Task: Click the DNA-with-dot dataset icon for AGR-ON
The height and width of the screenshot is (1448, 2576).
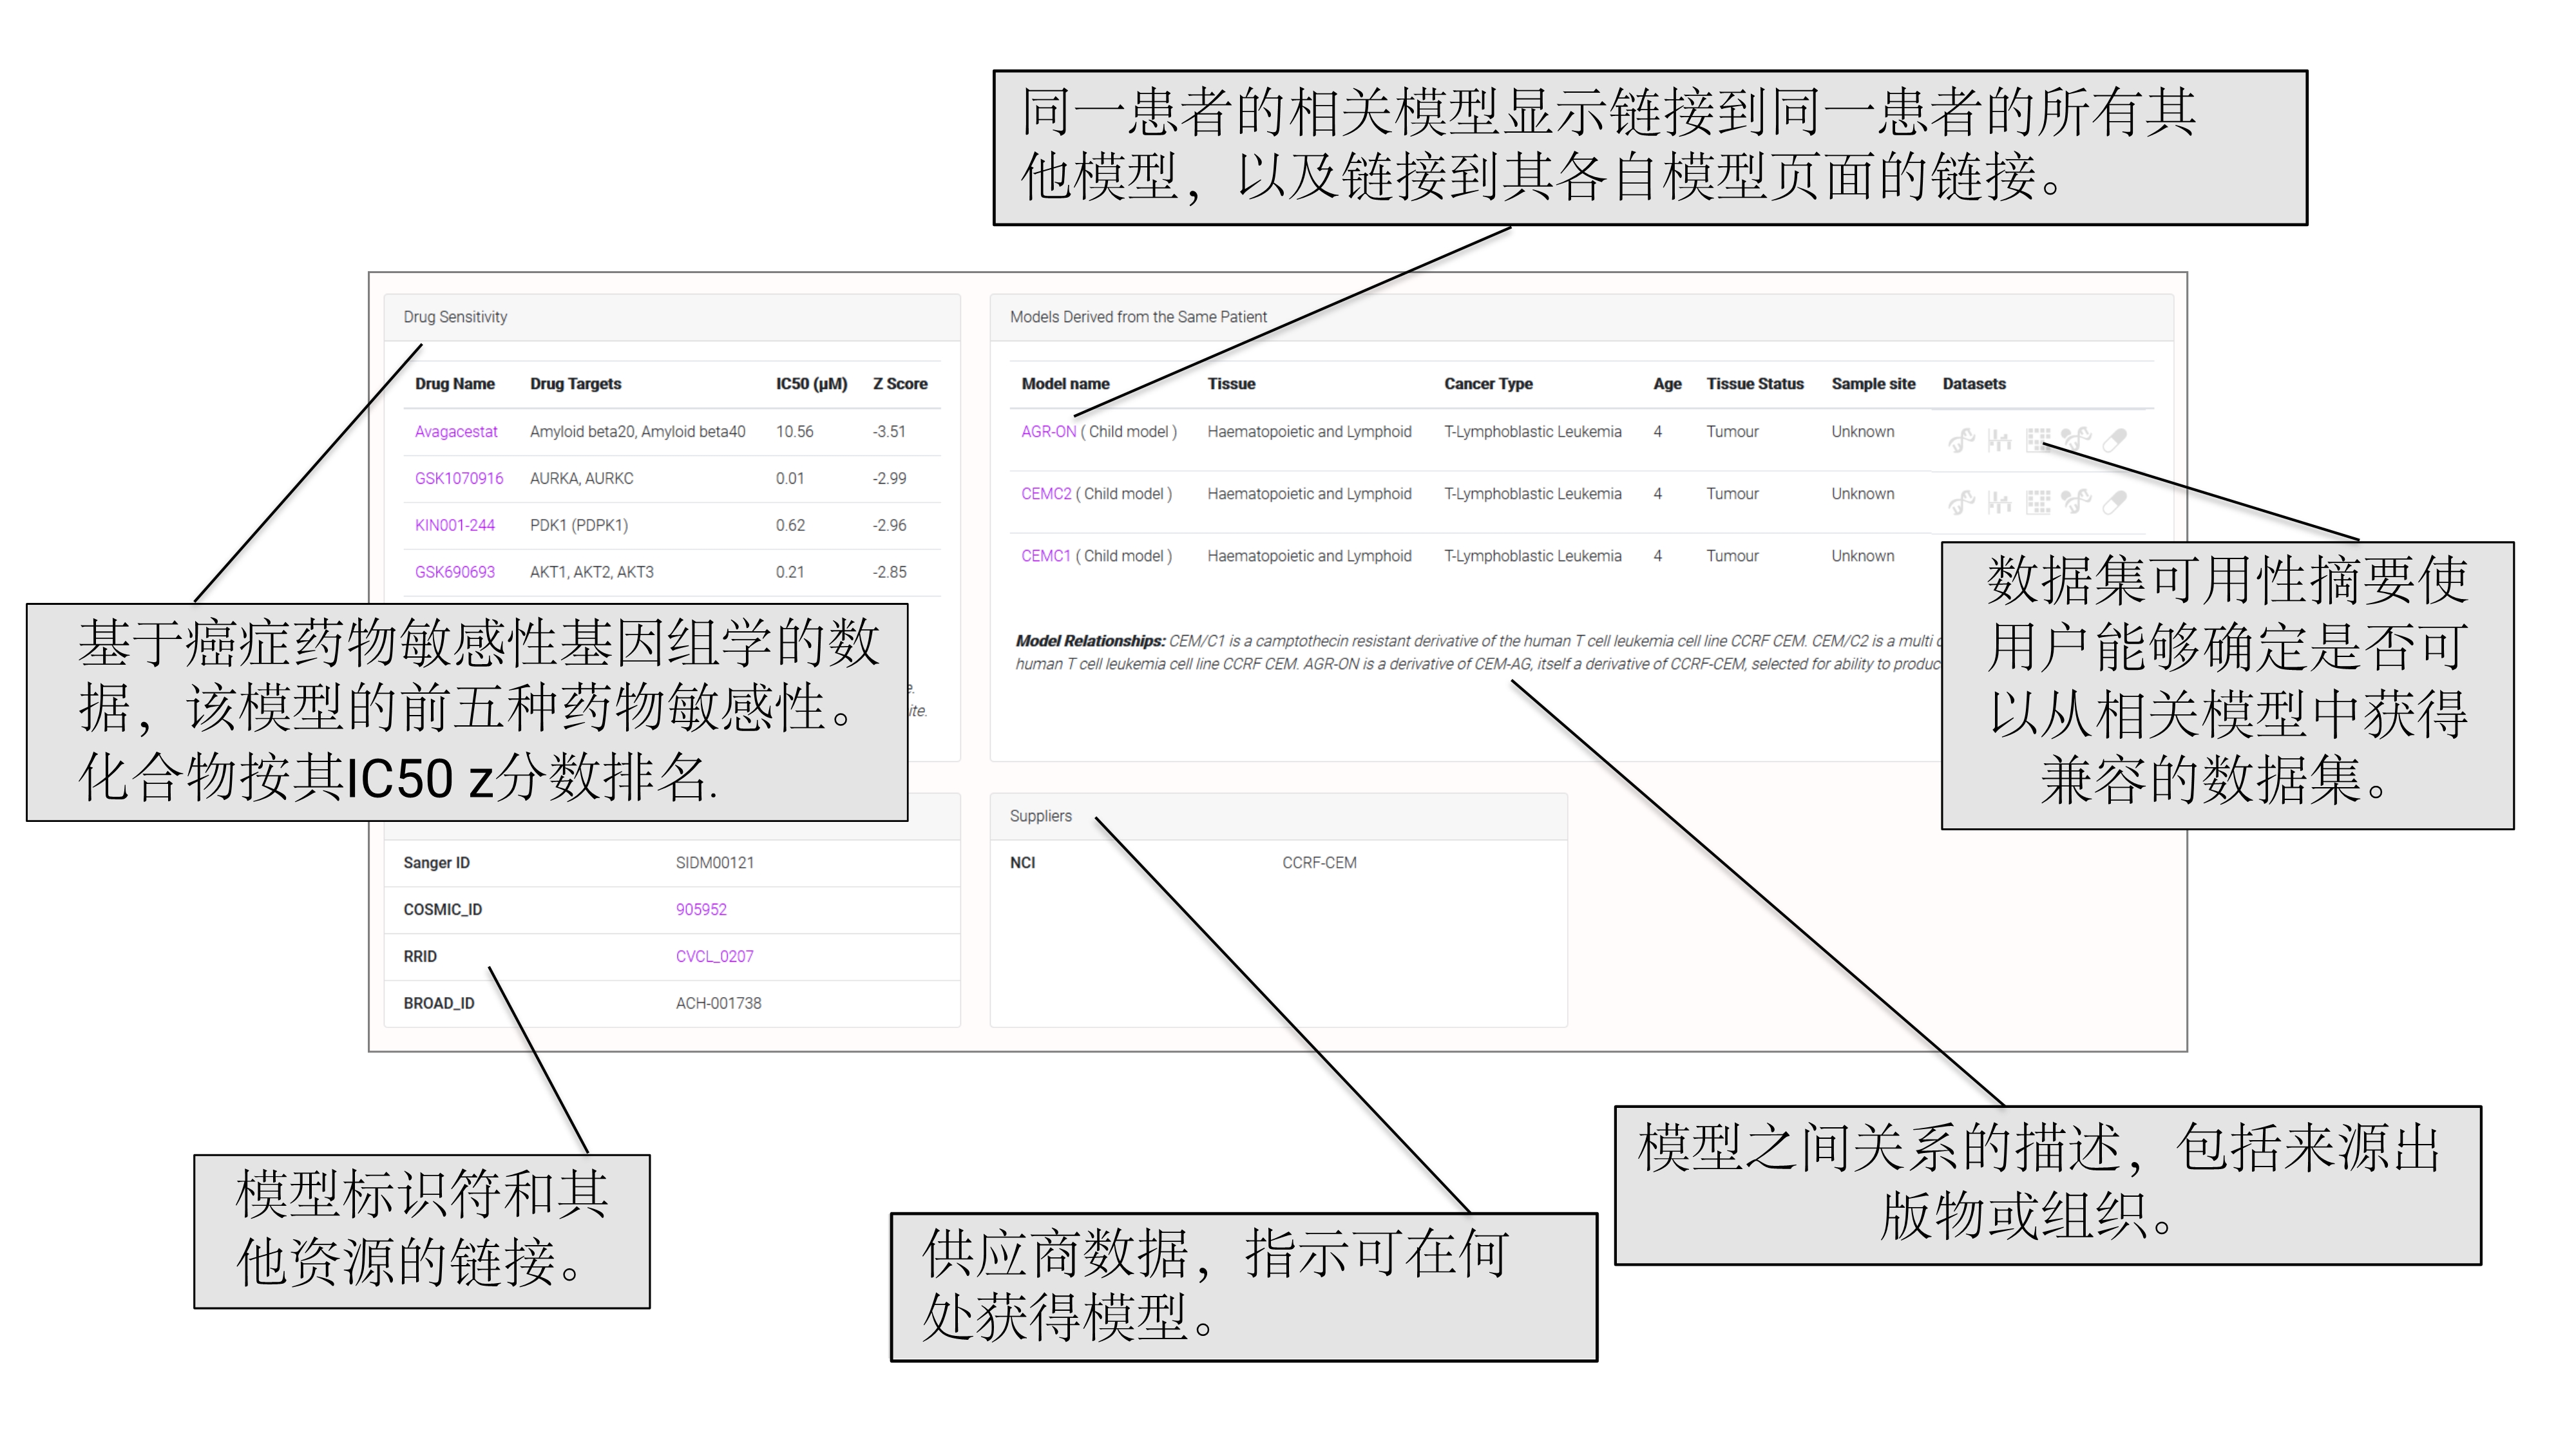Action: [2076, 440]
